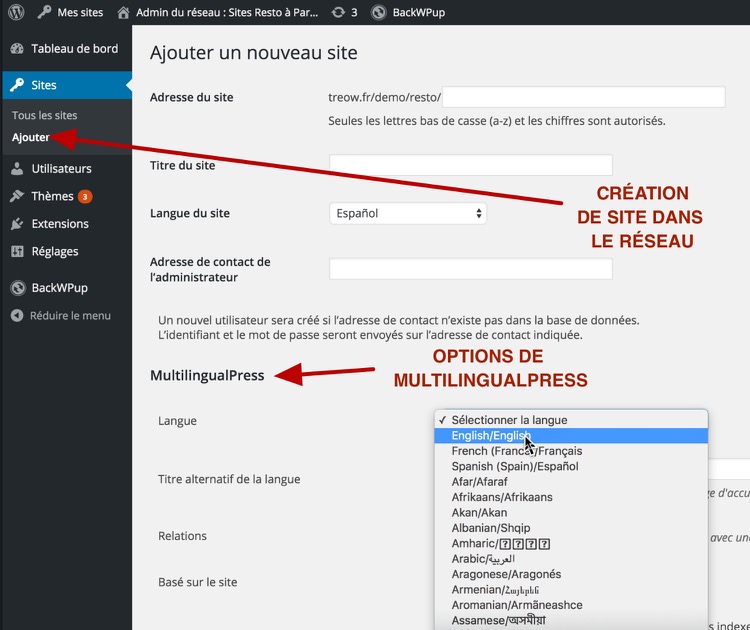Viewport: 750px width, 630px height.
Task: Select Arabic language option
Action: pyautogui.click(x=571, y=559)
